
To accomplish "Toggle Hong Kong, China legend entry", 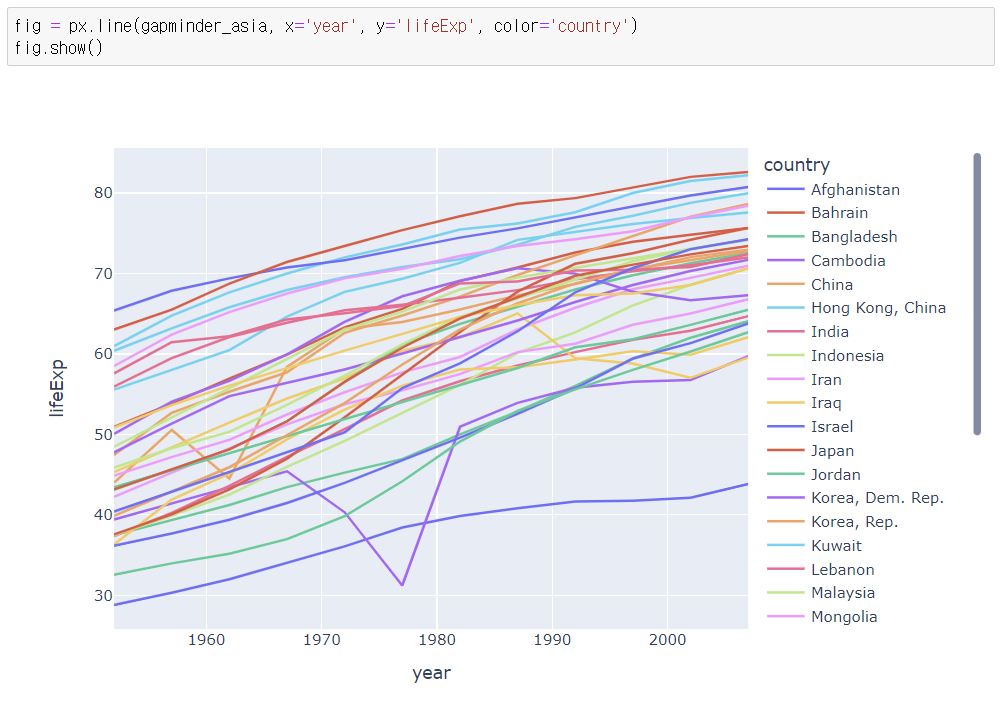I will pyautogui.click(x=857, y=308).
